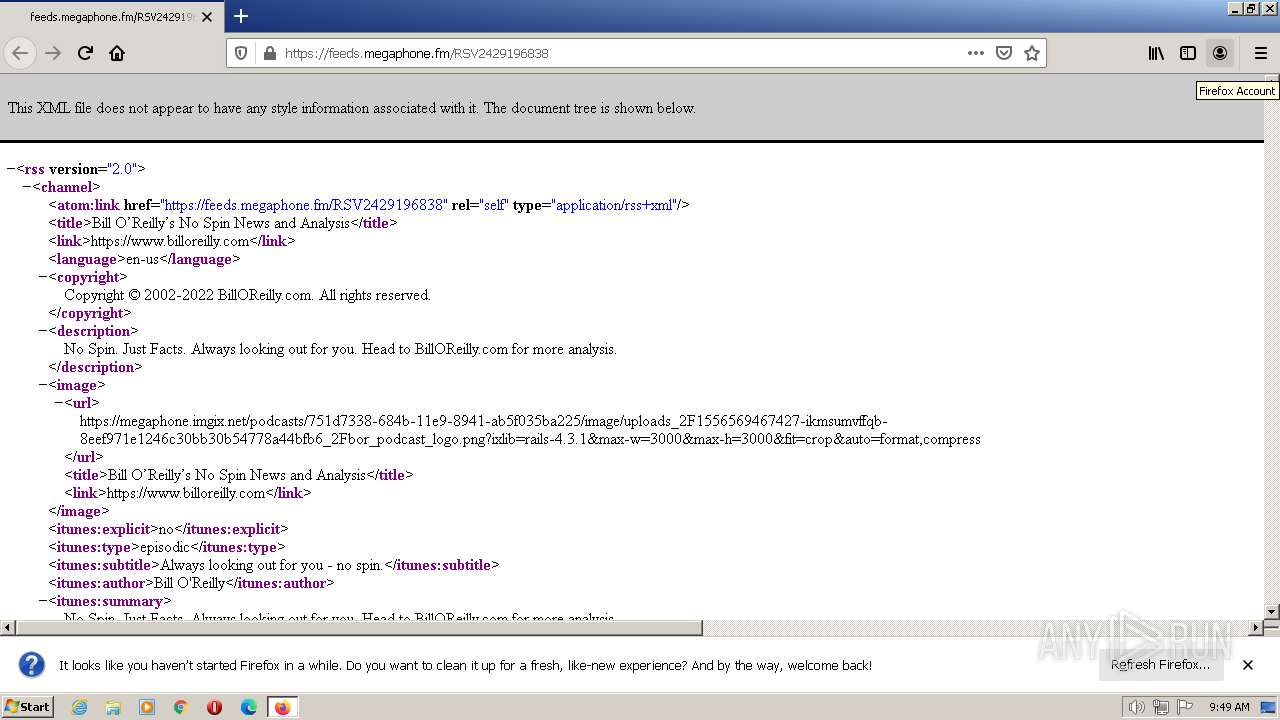Click the Copyright 2002-2022 text line
Screen dimensions: 1280x720
[247, 295]
